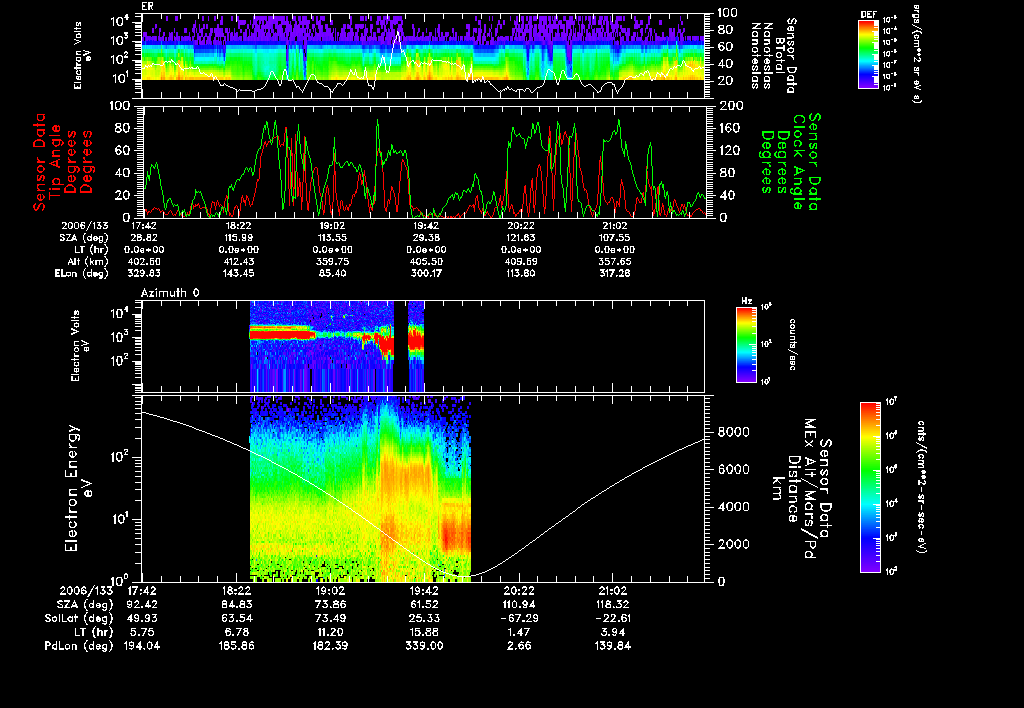
Task: Select the 'ER' panel title
Action: (148, 7)
